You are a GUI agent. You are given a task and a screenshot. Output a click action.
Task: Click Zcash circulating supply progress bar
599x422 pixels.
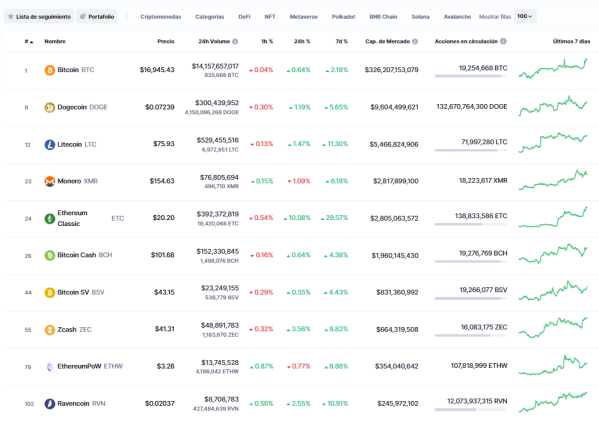pyautogui.click(x=471, y=336)
